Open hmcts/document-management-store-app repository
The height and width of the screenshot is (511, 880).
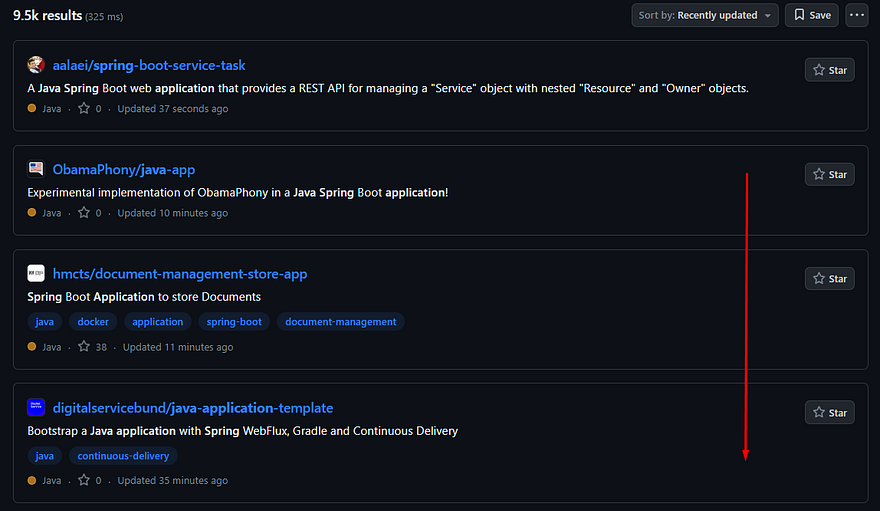click(180, 274)
